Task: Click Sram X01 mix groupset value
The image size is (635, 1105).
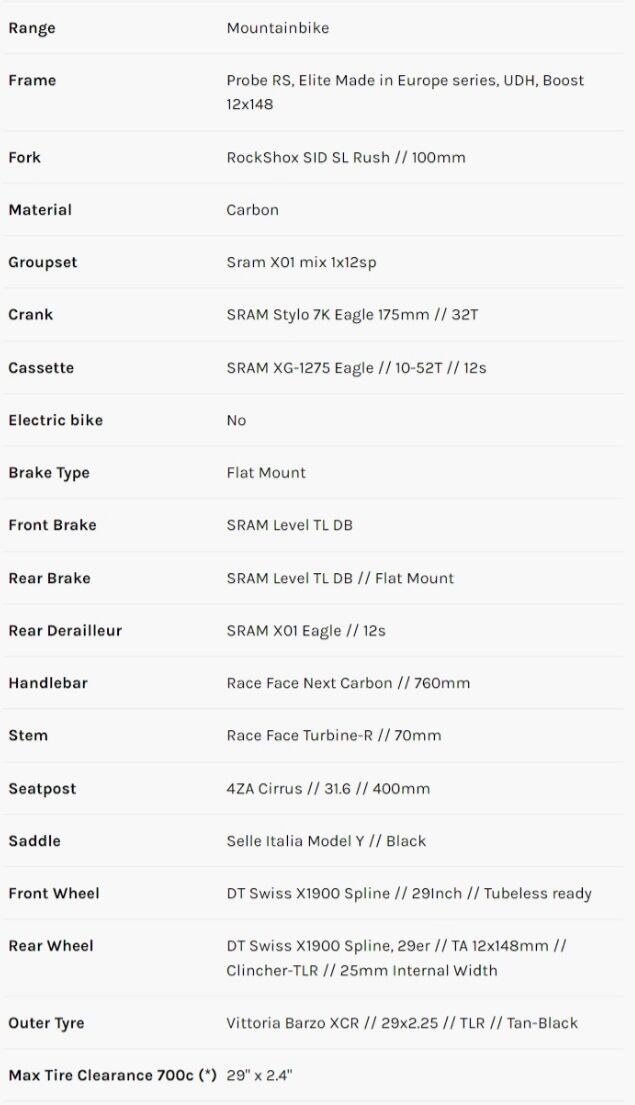Action: pos(301,262)
